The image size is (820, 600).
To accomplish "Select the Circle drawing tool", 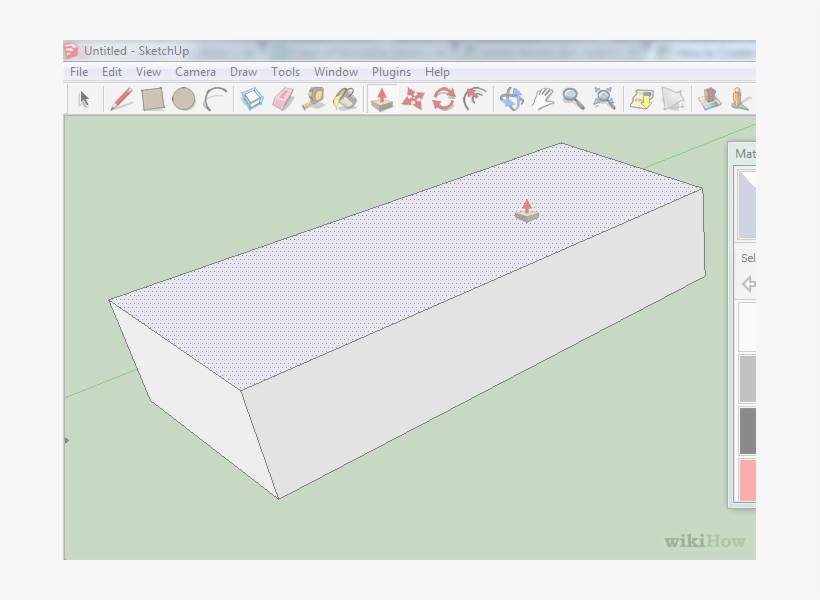I will coord(184,99).
